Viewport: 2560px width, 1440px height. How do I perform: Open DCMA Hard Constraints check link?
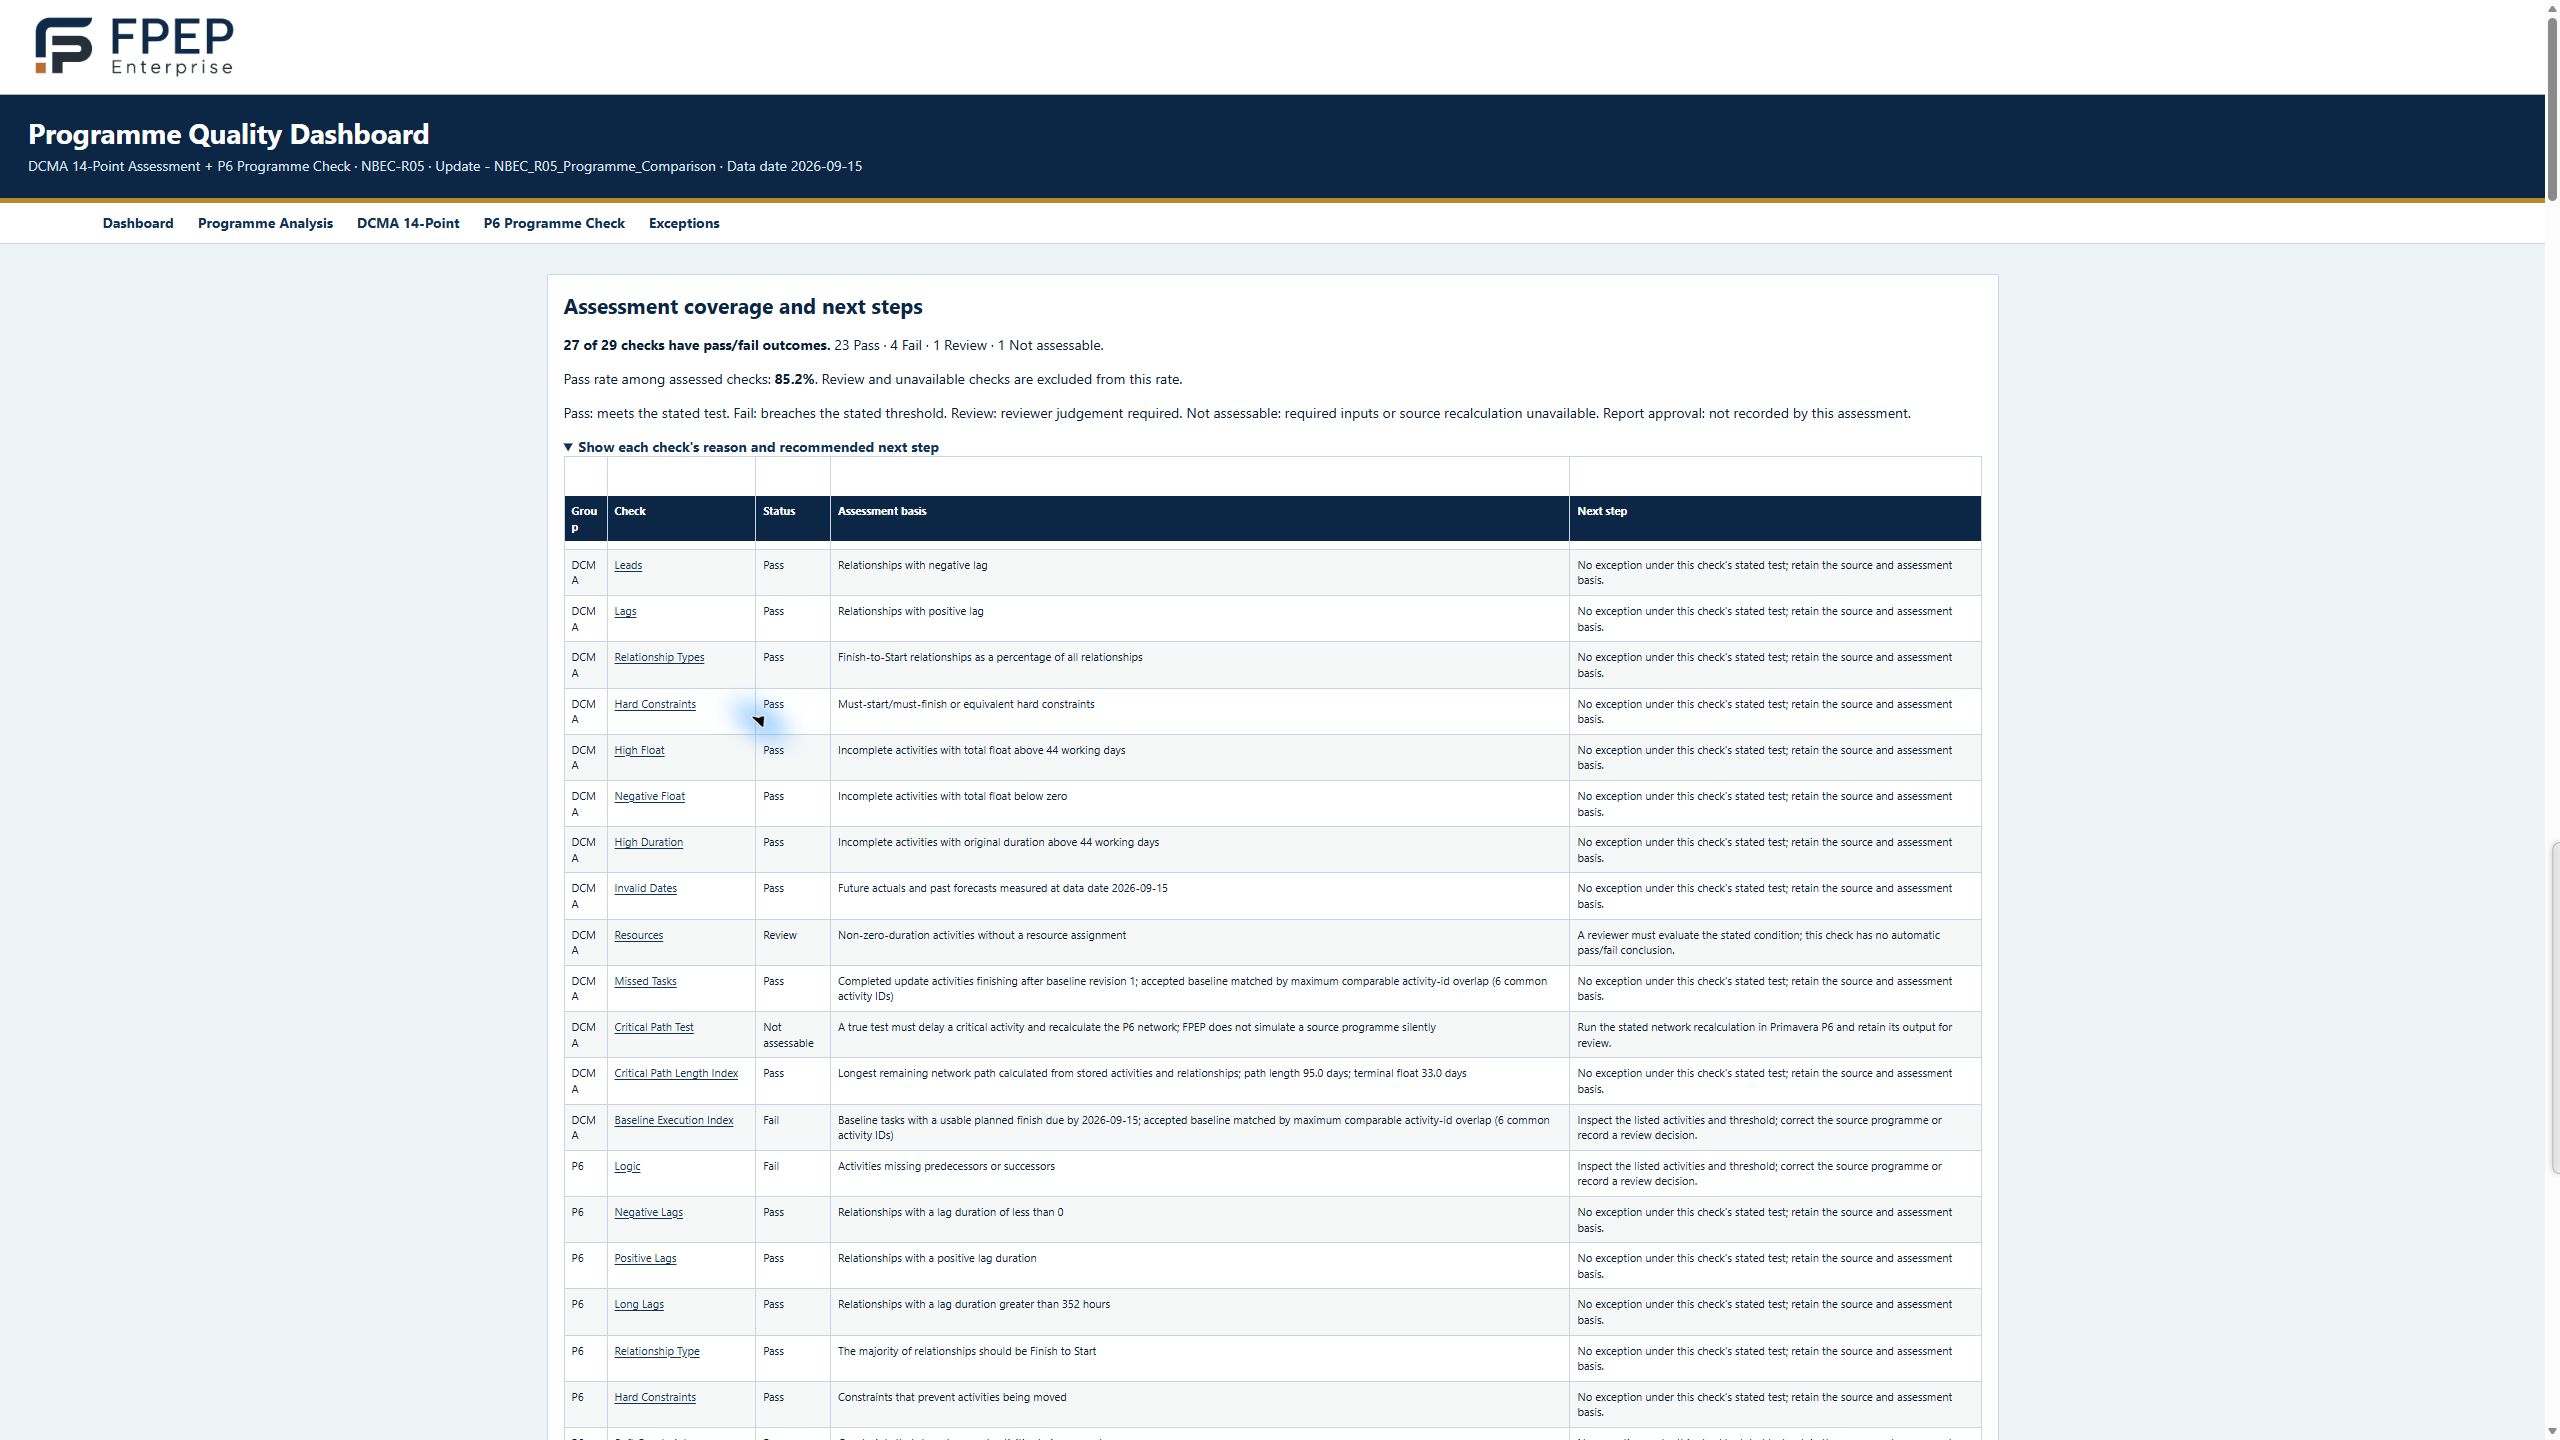[x=655, y=704]
